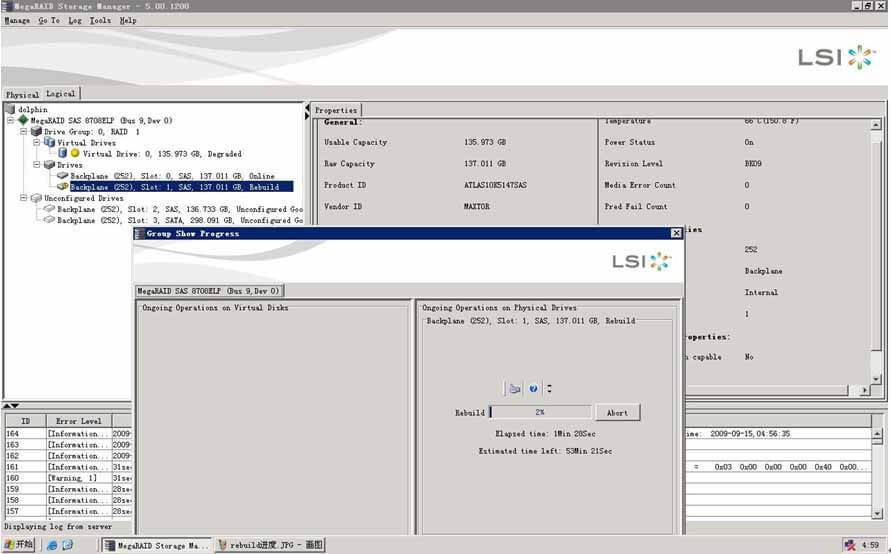
Task: Abort the rebuild operation
Action: pyautogui.click(x=617, y=412)
